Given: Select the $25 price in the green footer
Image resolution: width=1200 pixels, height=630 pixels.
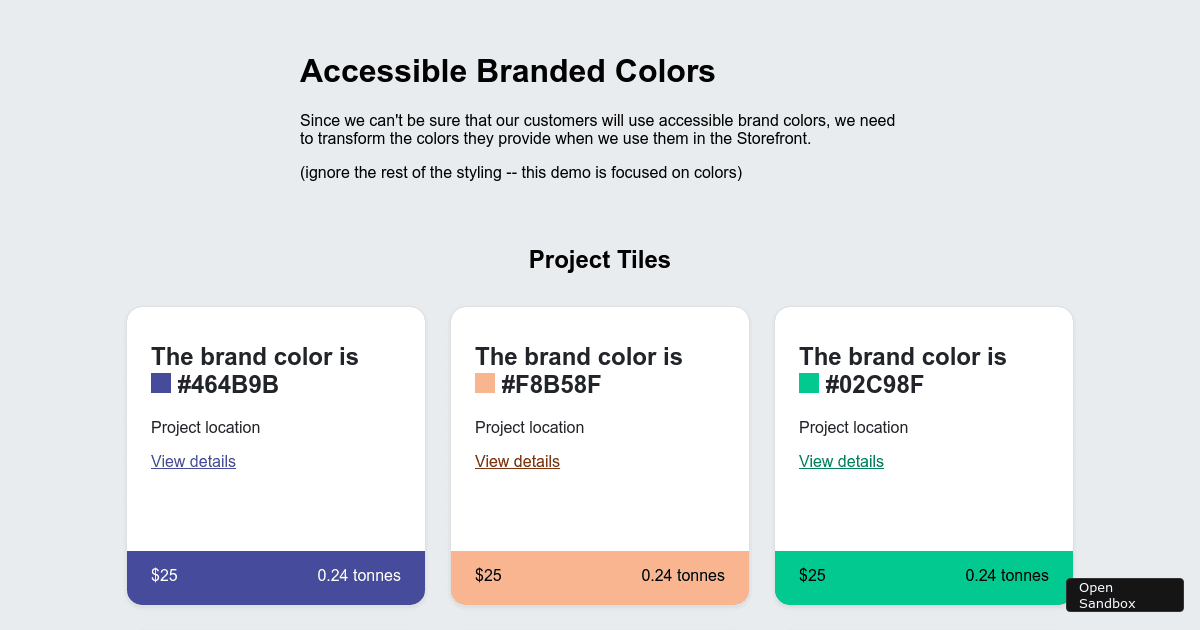Looking at the screenshot, I should [x=812, y=576].
